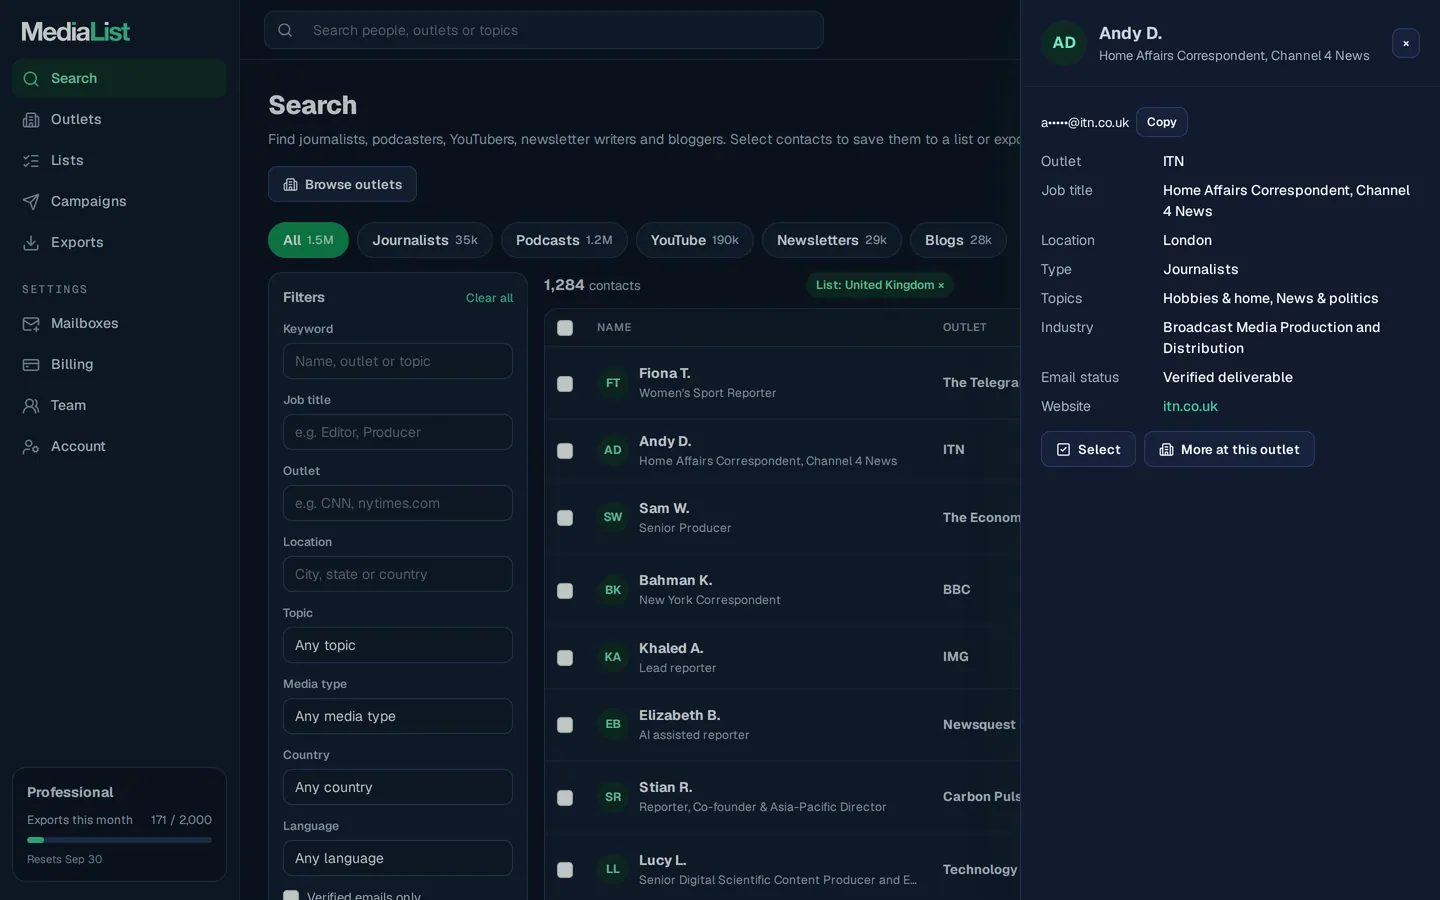The width and height of the screenshot is (1440, 900).
Task: Expand the Any language dropdown
Action: (398, 858)
